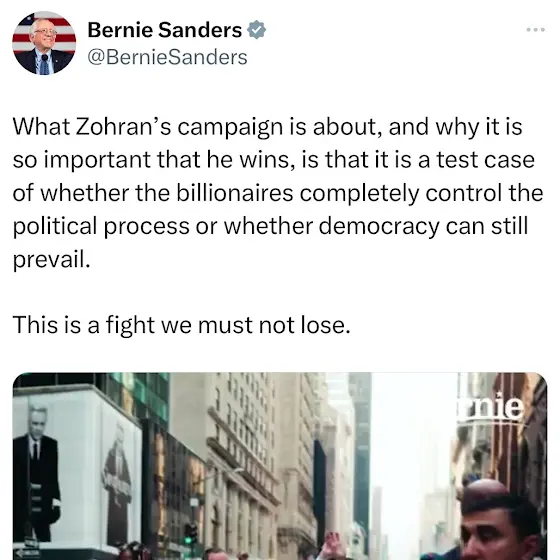Select the "Bernie Sanders" display name
The width and height of the screenshot is (560, 560).
pyautogui.click(x=165, y=30)
